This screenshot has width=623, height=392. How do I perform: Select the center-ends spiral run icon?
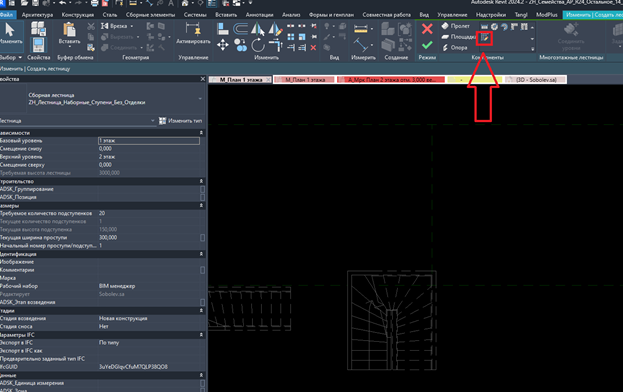[x=504, y=27]
